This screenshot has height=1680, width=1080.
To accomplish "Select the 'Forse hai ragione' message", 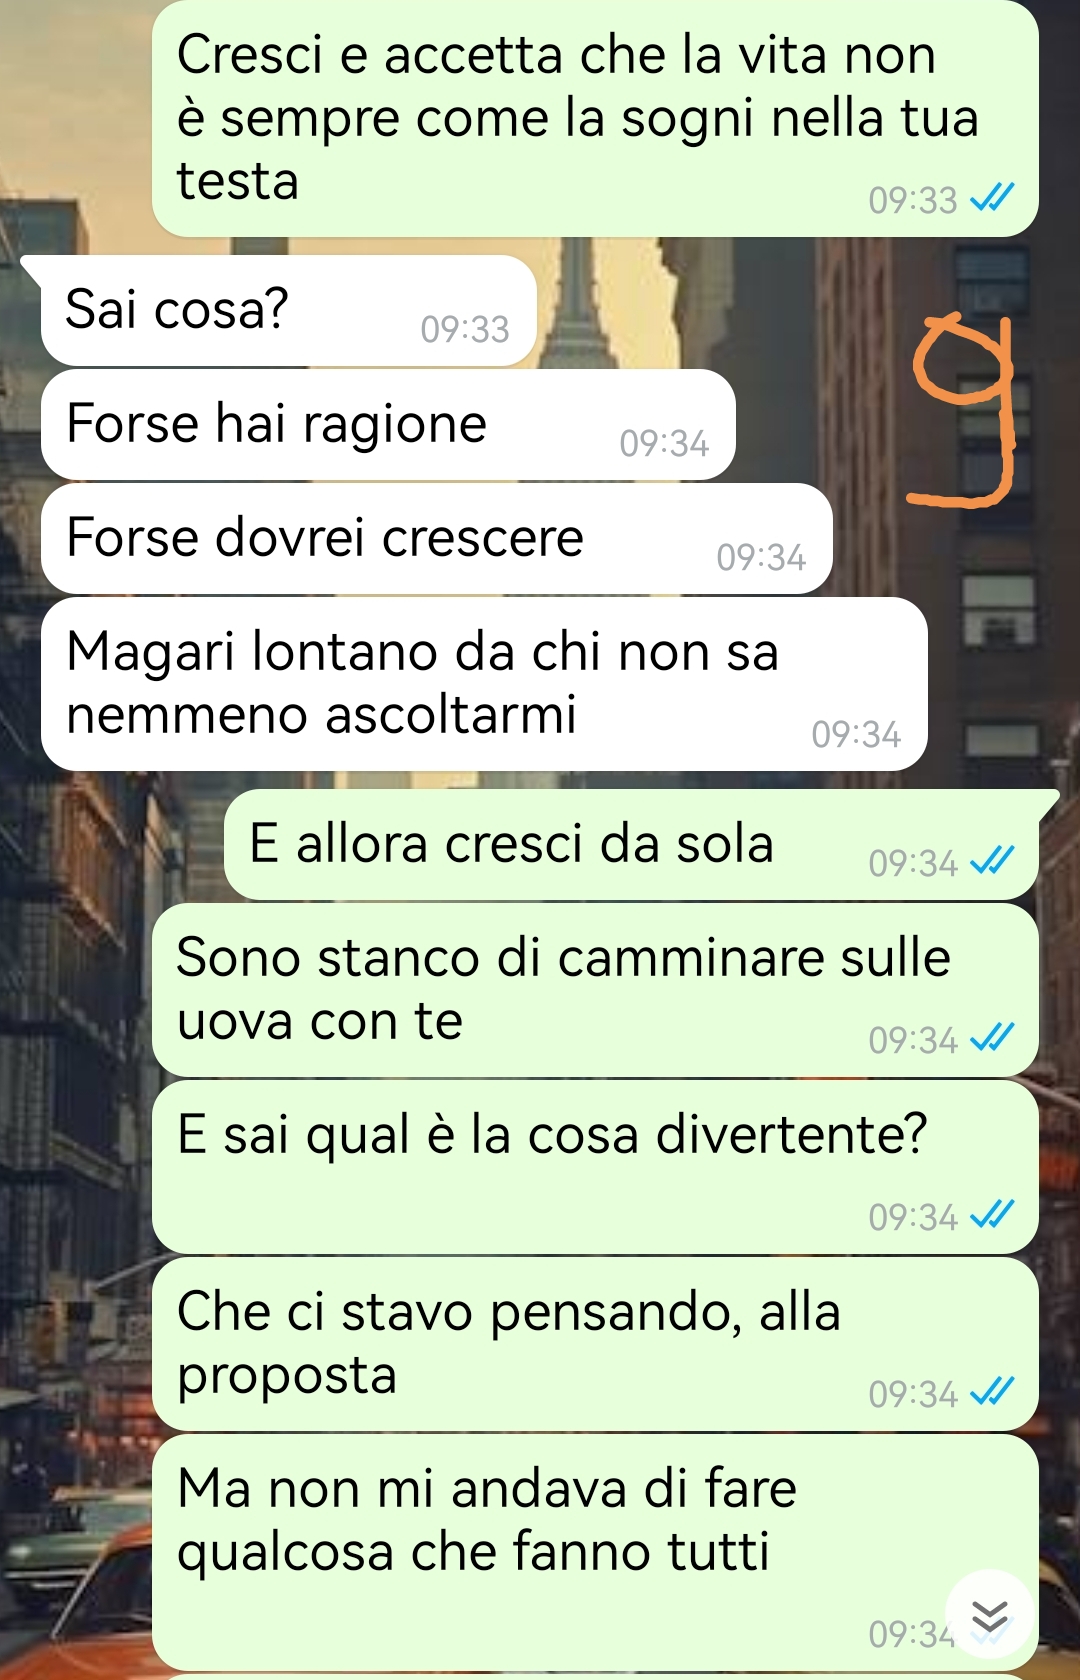I will (388, 425).
